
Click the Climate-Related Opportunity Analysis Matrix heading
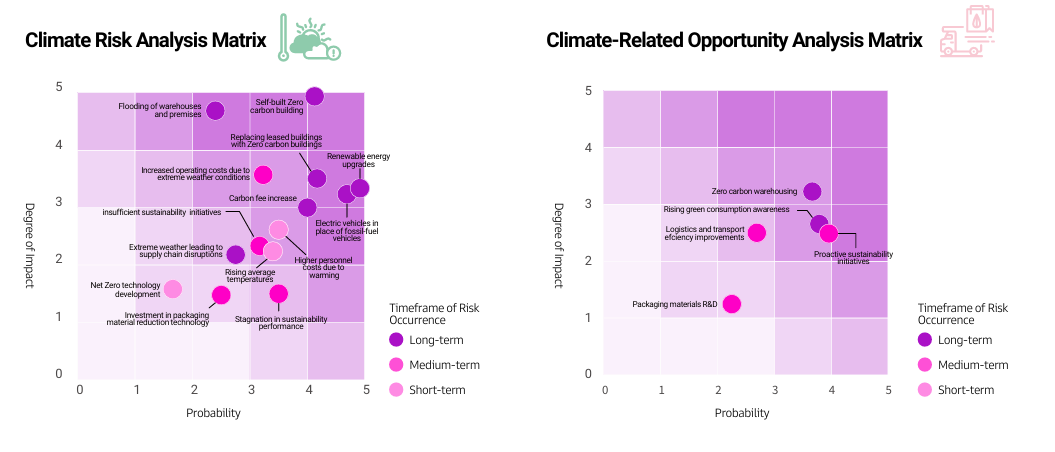(x=734, y=41)
